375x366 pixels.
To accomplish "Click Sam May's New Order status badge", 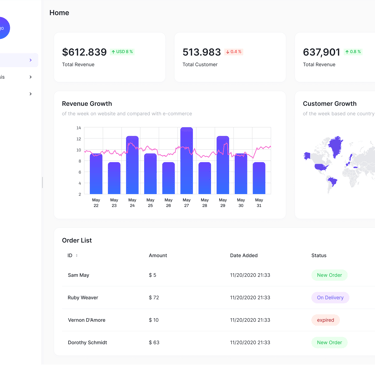I will click(329, 275).
